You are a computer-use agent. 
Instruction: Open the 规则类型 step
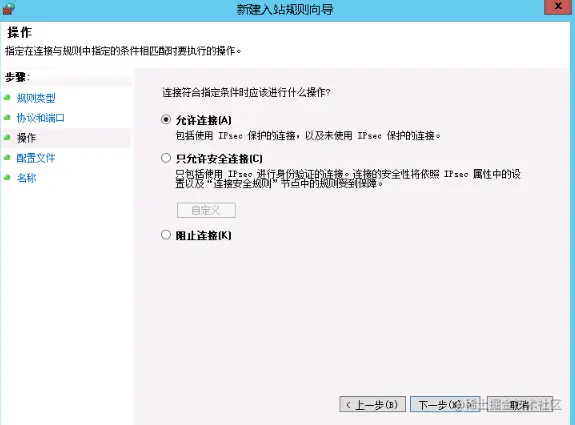pyautogui.click(x=36, y=98)
